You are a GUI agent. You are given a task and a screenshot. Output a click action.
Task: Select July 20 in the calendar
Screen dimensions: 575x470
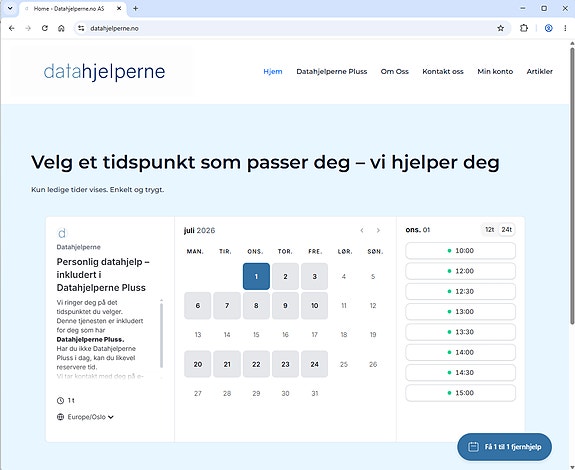pyautogui.click(x=198, y=364)
